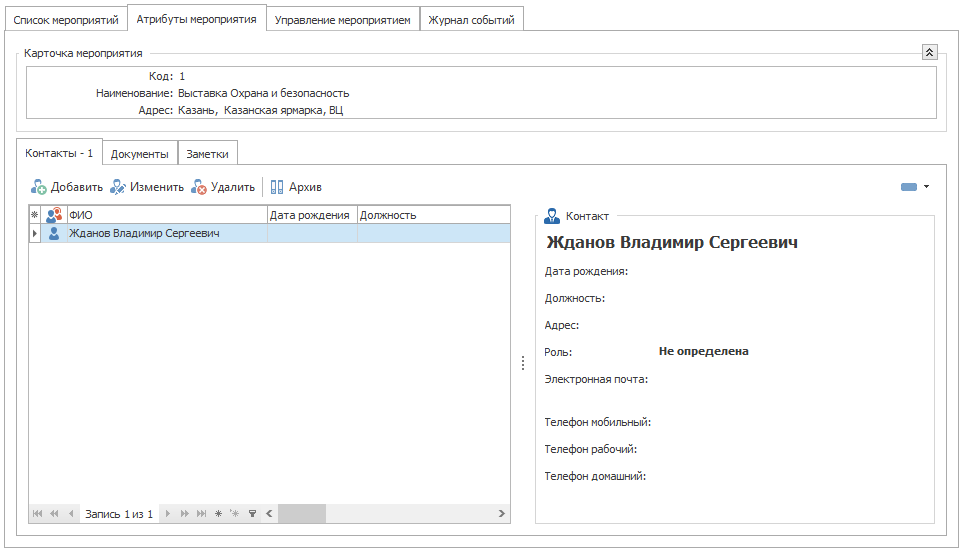Click the contact type column header icon
964x551 pixels.
tap(54, 215)
